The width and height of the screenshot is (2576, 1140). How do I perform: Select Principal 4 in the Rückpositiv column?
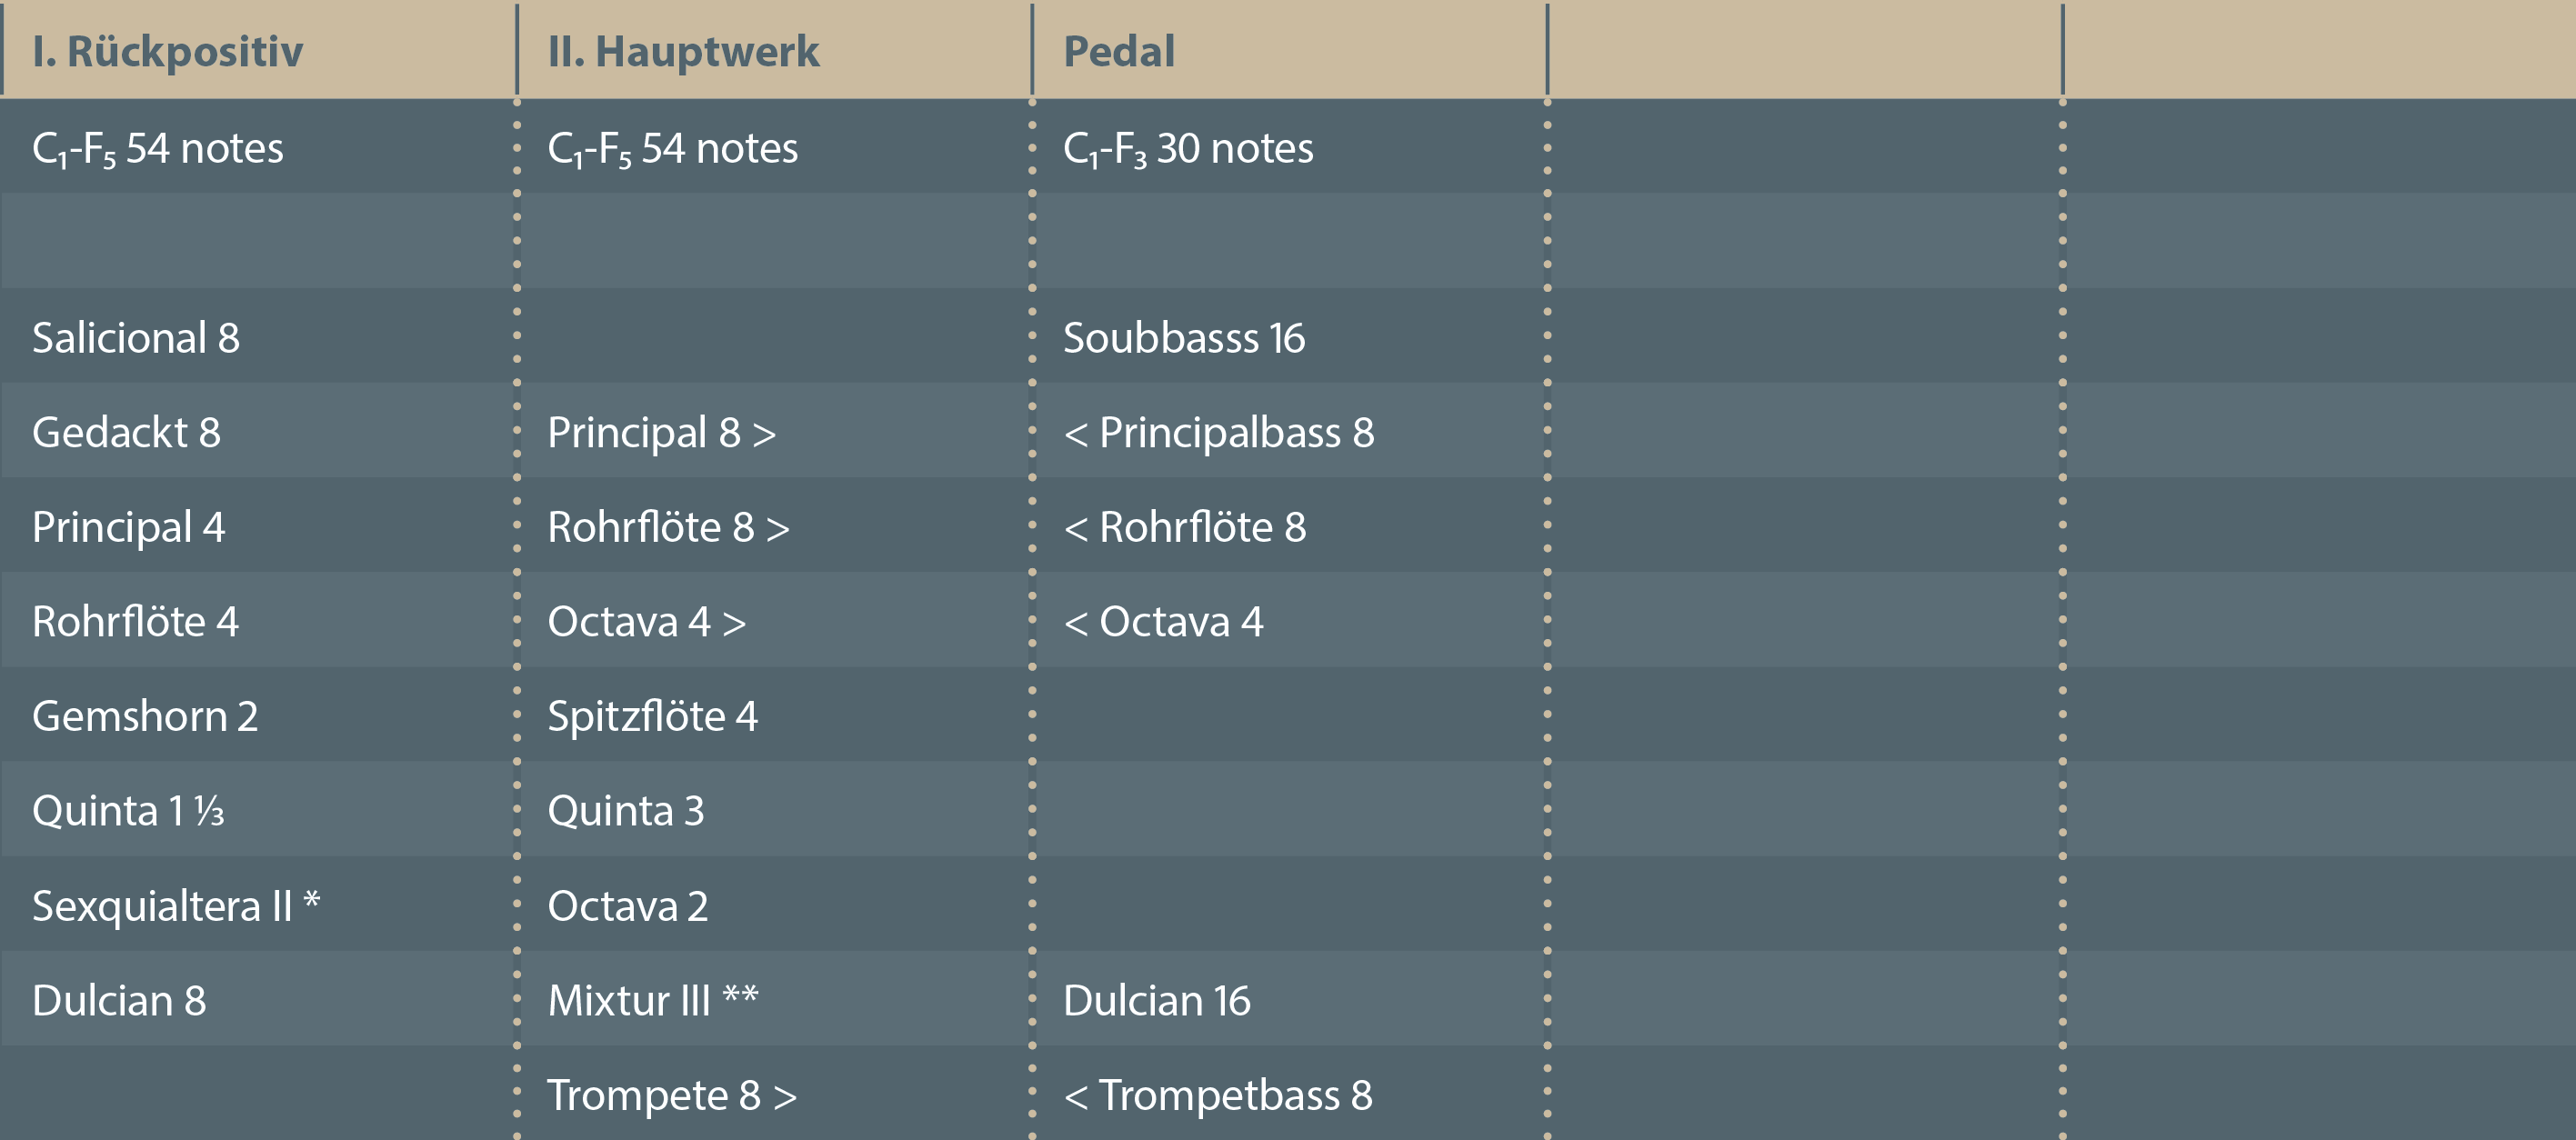click(x=128, y=527)
